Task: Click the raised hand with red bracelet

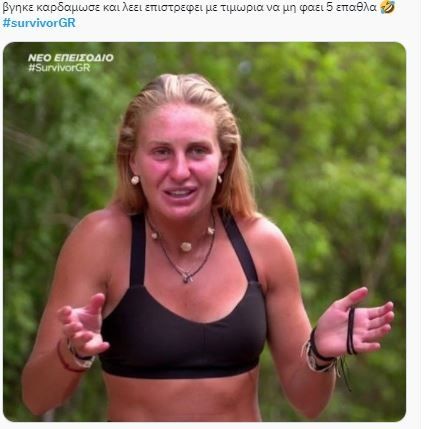Action: (x=83, y=325)
